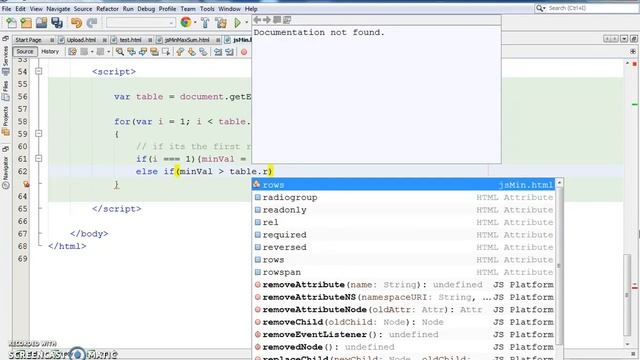Collapse code fold at line 59
Image resolution: width=640 pixels, height=360 pixels.
pos(38,134)
